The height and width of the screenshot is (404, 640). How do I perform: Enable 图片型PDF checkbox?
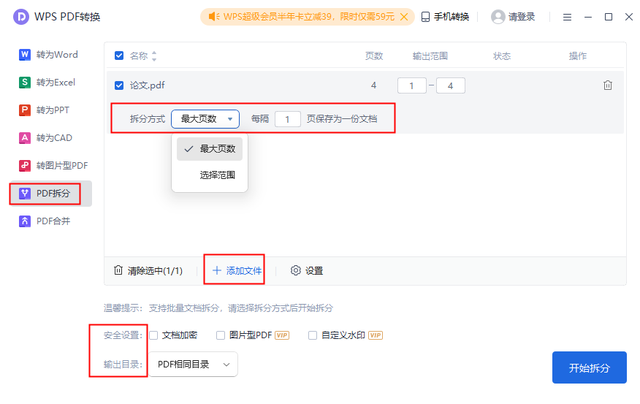(x=220, y=335)
